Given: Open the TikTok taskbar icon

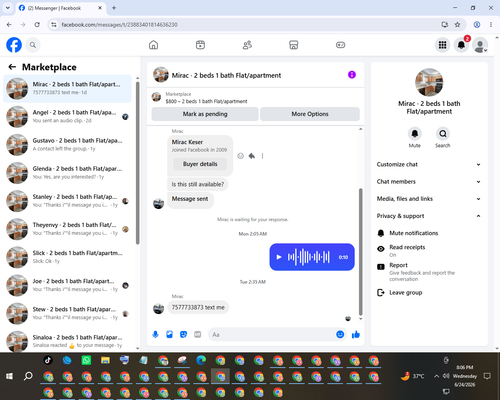Looking at the screenshot, I should coord(48,360).
